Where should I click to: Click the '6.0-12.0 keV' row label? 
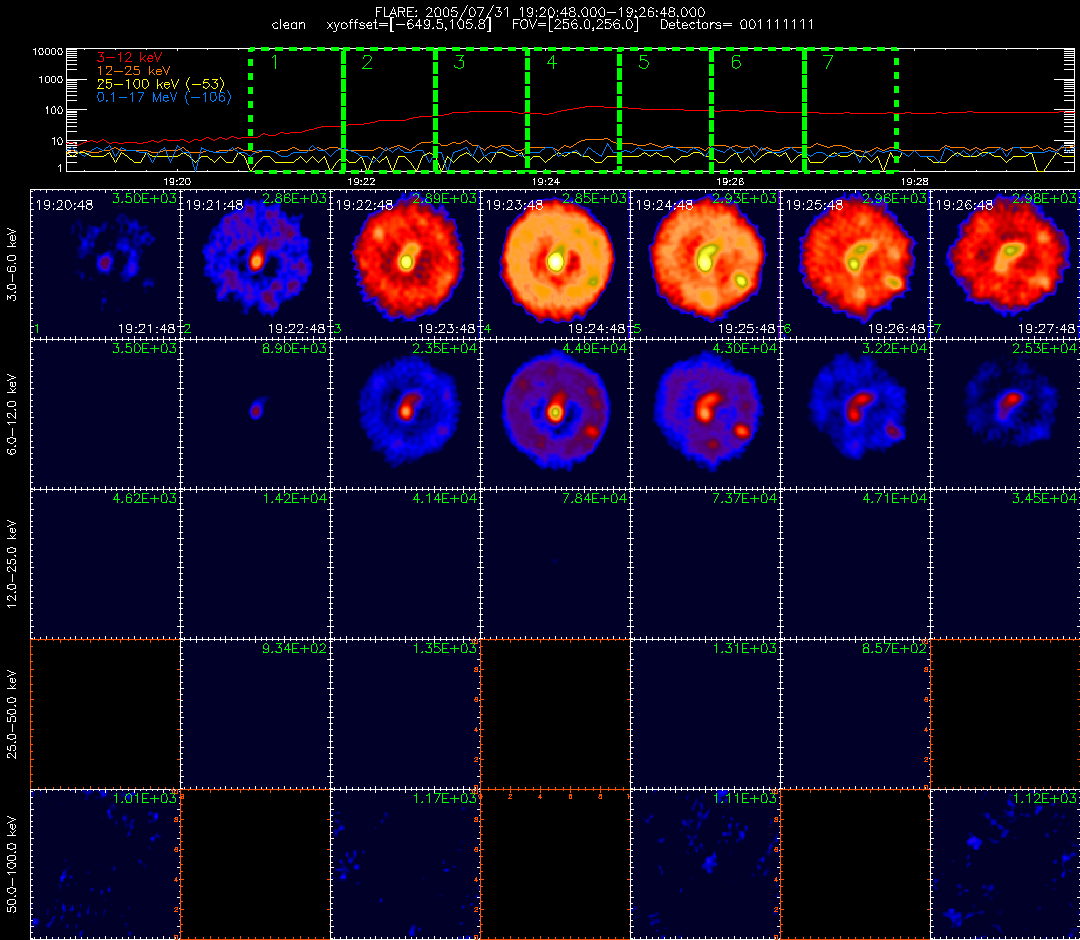[x=12, y=415]
